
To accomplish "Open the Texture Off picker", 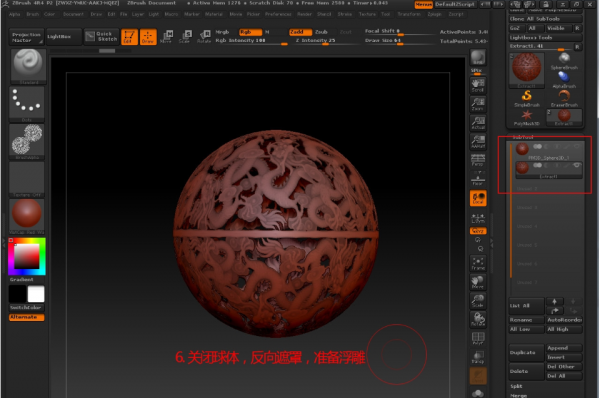I will [x=27, y=179].
